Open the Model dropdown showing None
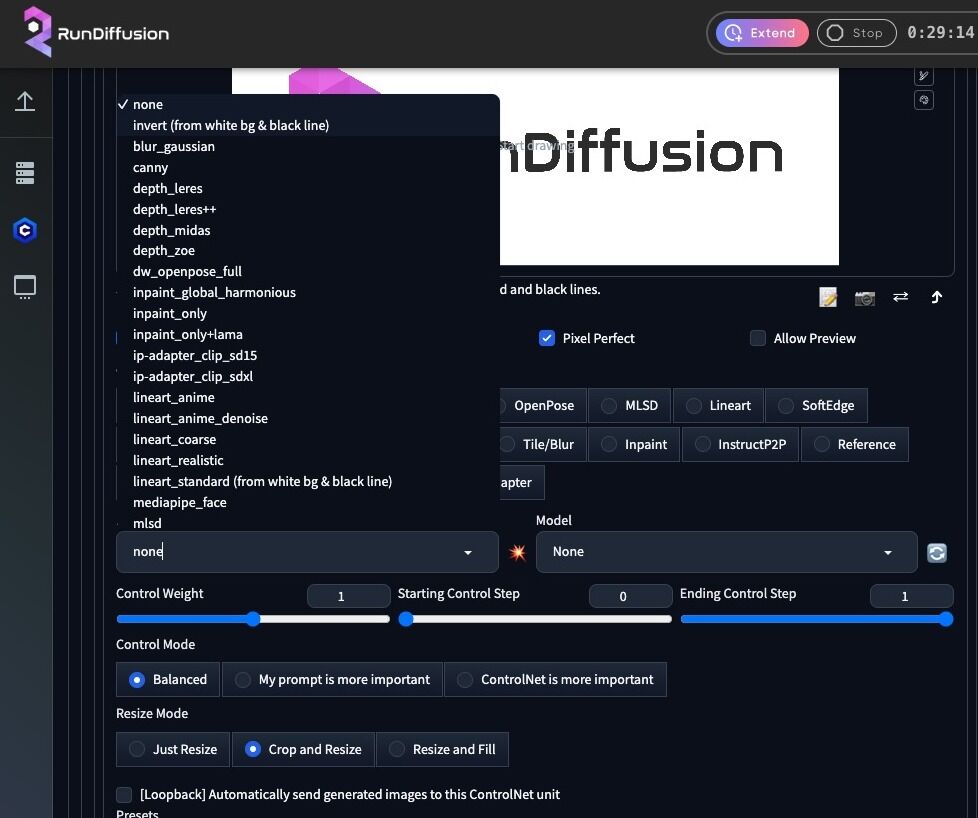The height and width of the screenshot is (818, 978). pos(727,552)
